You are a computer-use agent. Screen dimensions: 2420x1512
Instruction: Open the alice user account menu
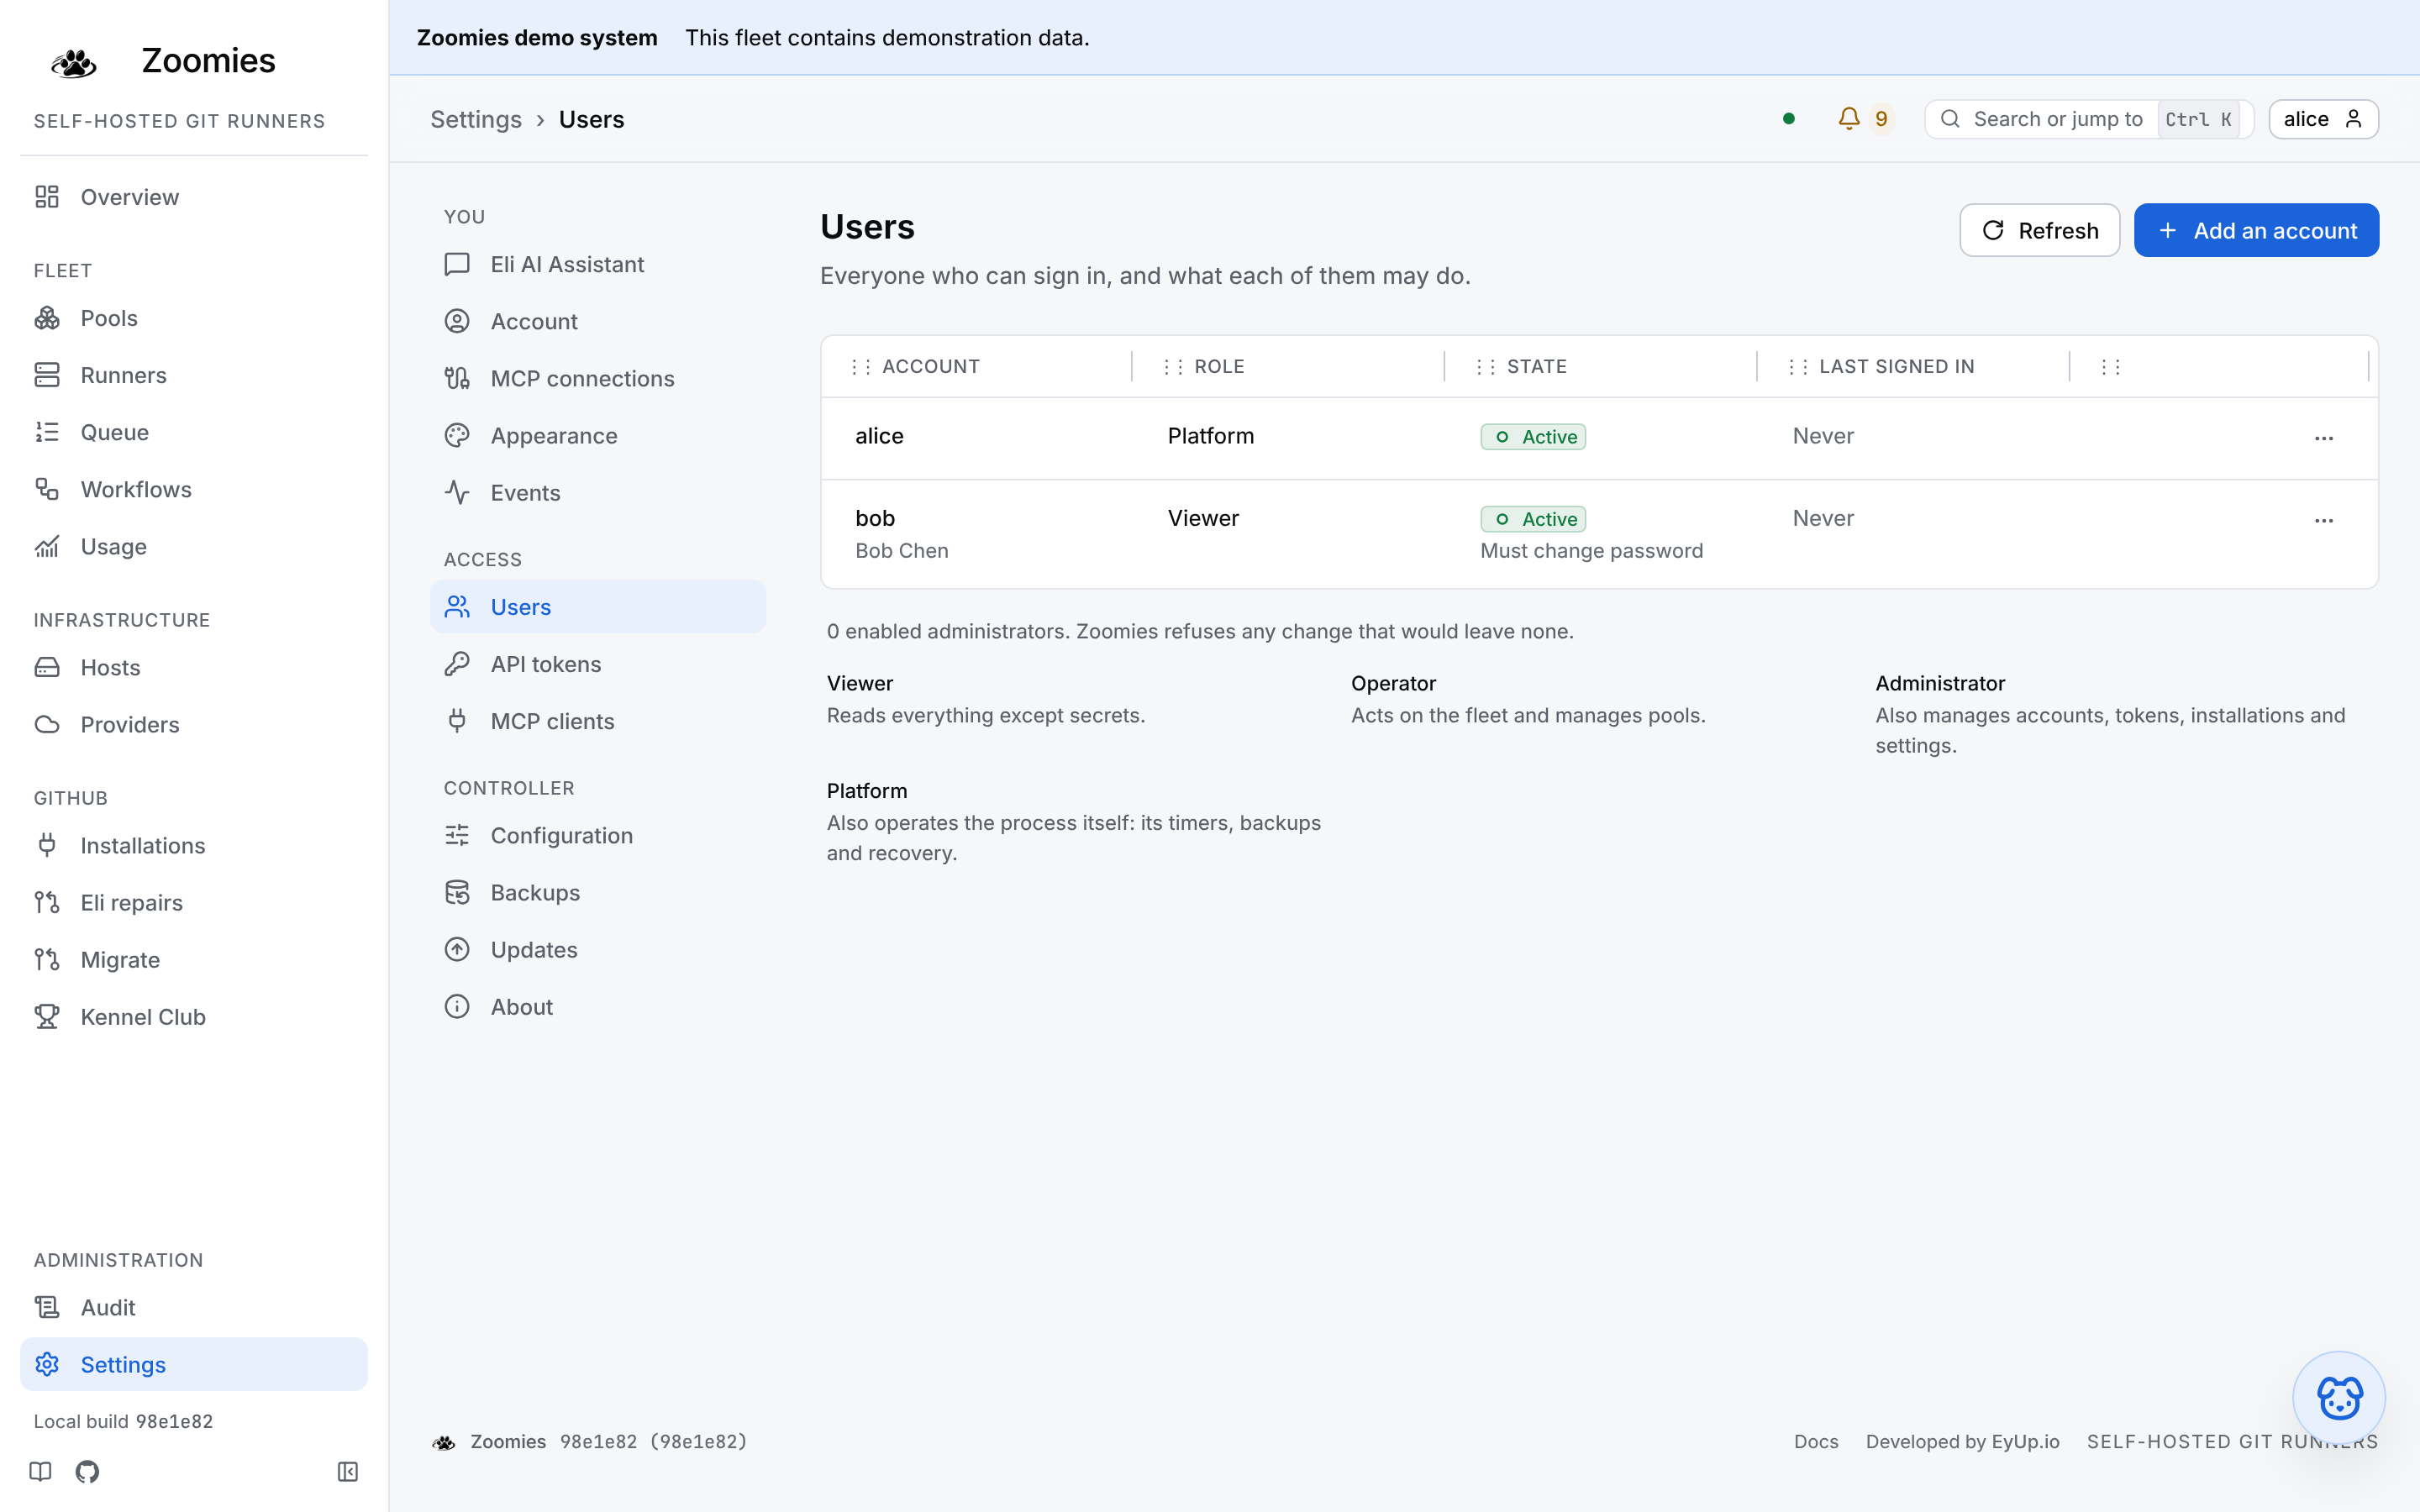pyautogui.click(x=2323, y=119)
